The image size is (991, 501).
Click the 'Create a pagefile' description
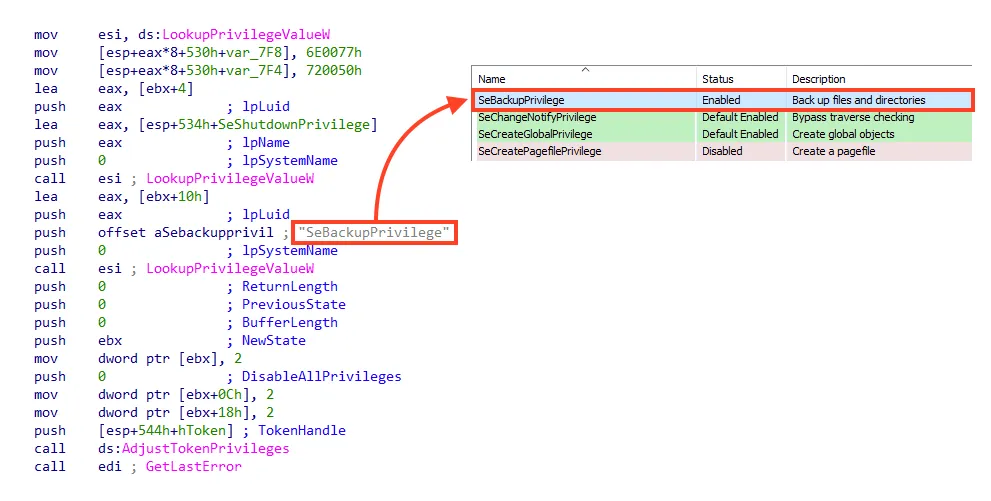(834, 151)
